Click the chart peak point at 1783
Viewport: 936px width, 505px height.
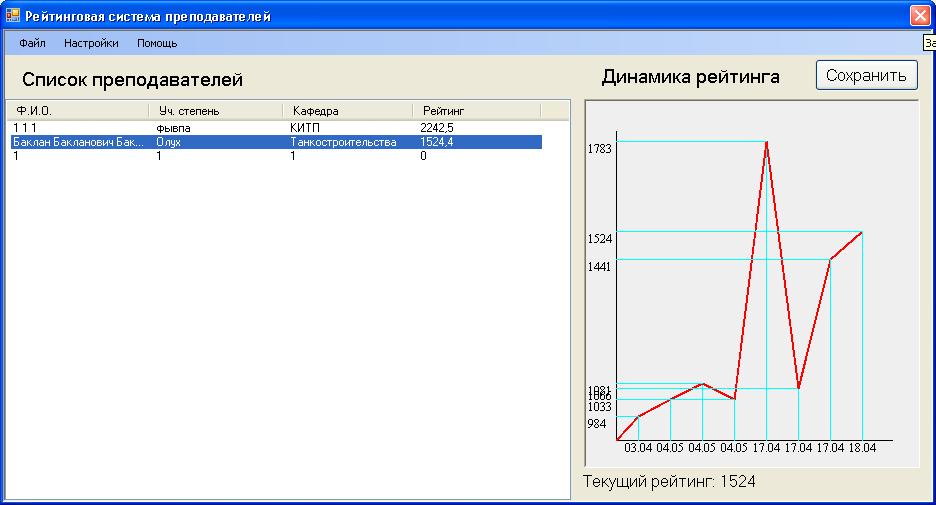(x=766, y=142)
